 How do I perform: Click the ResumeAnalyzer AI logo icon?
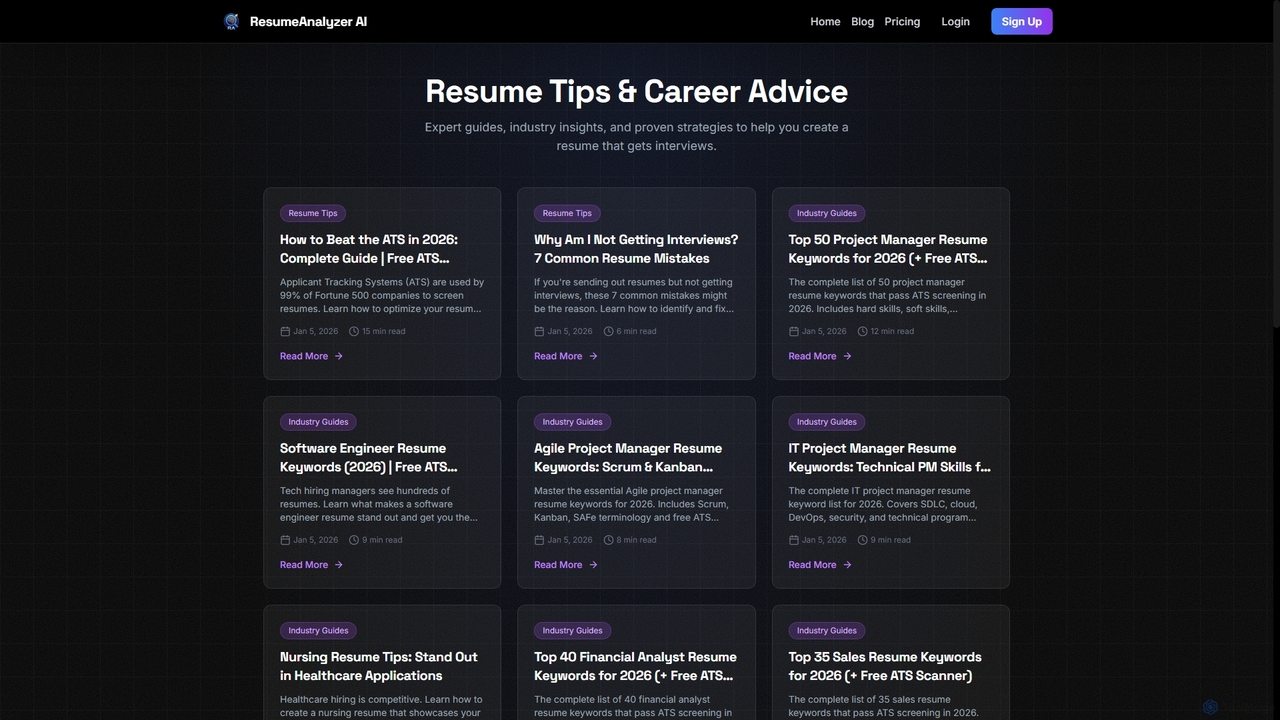tap(232, 21)
